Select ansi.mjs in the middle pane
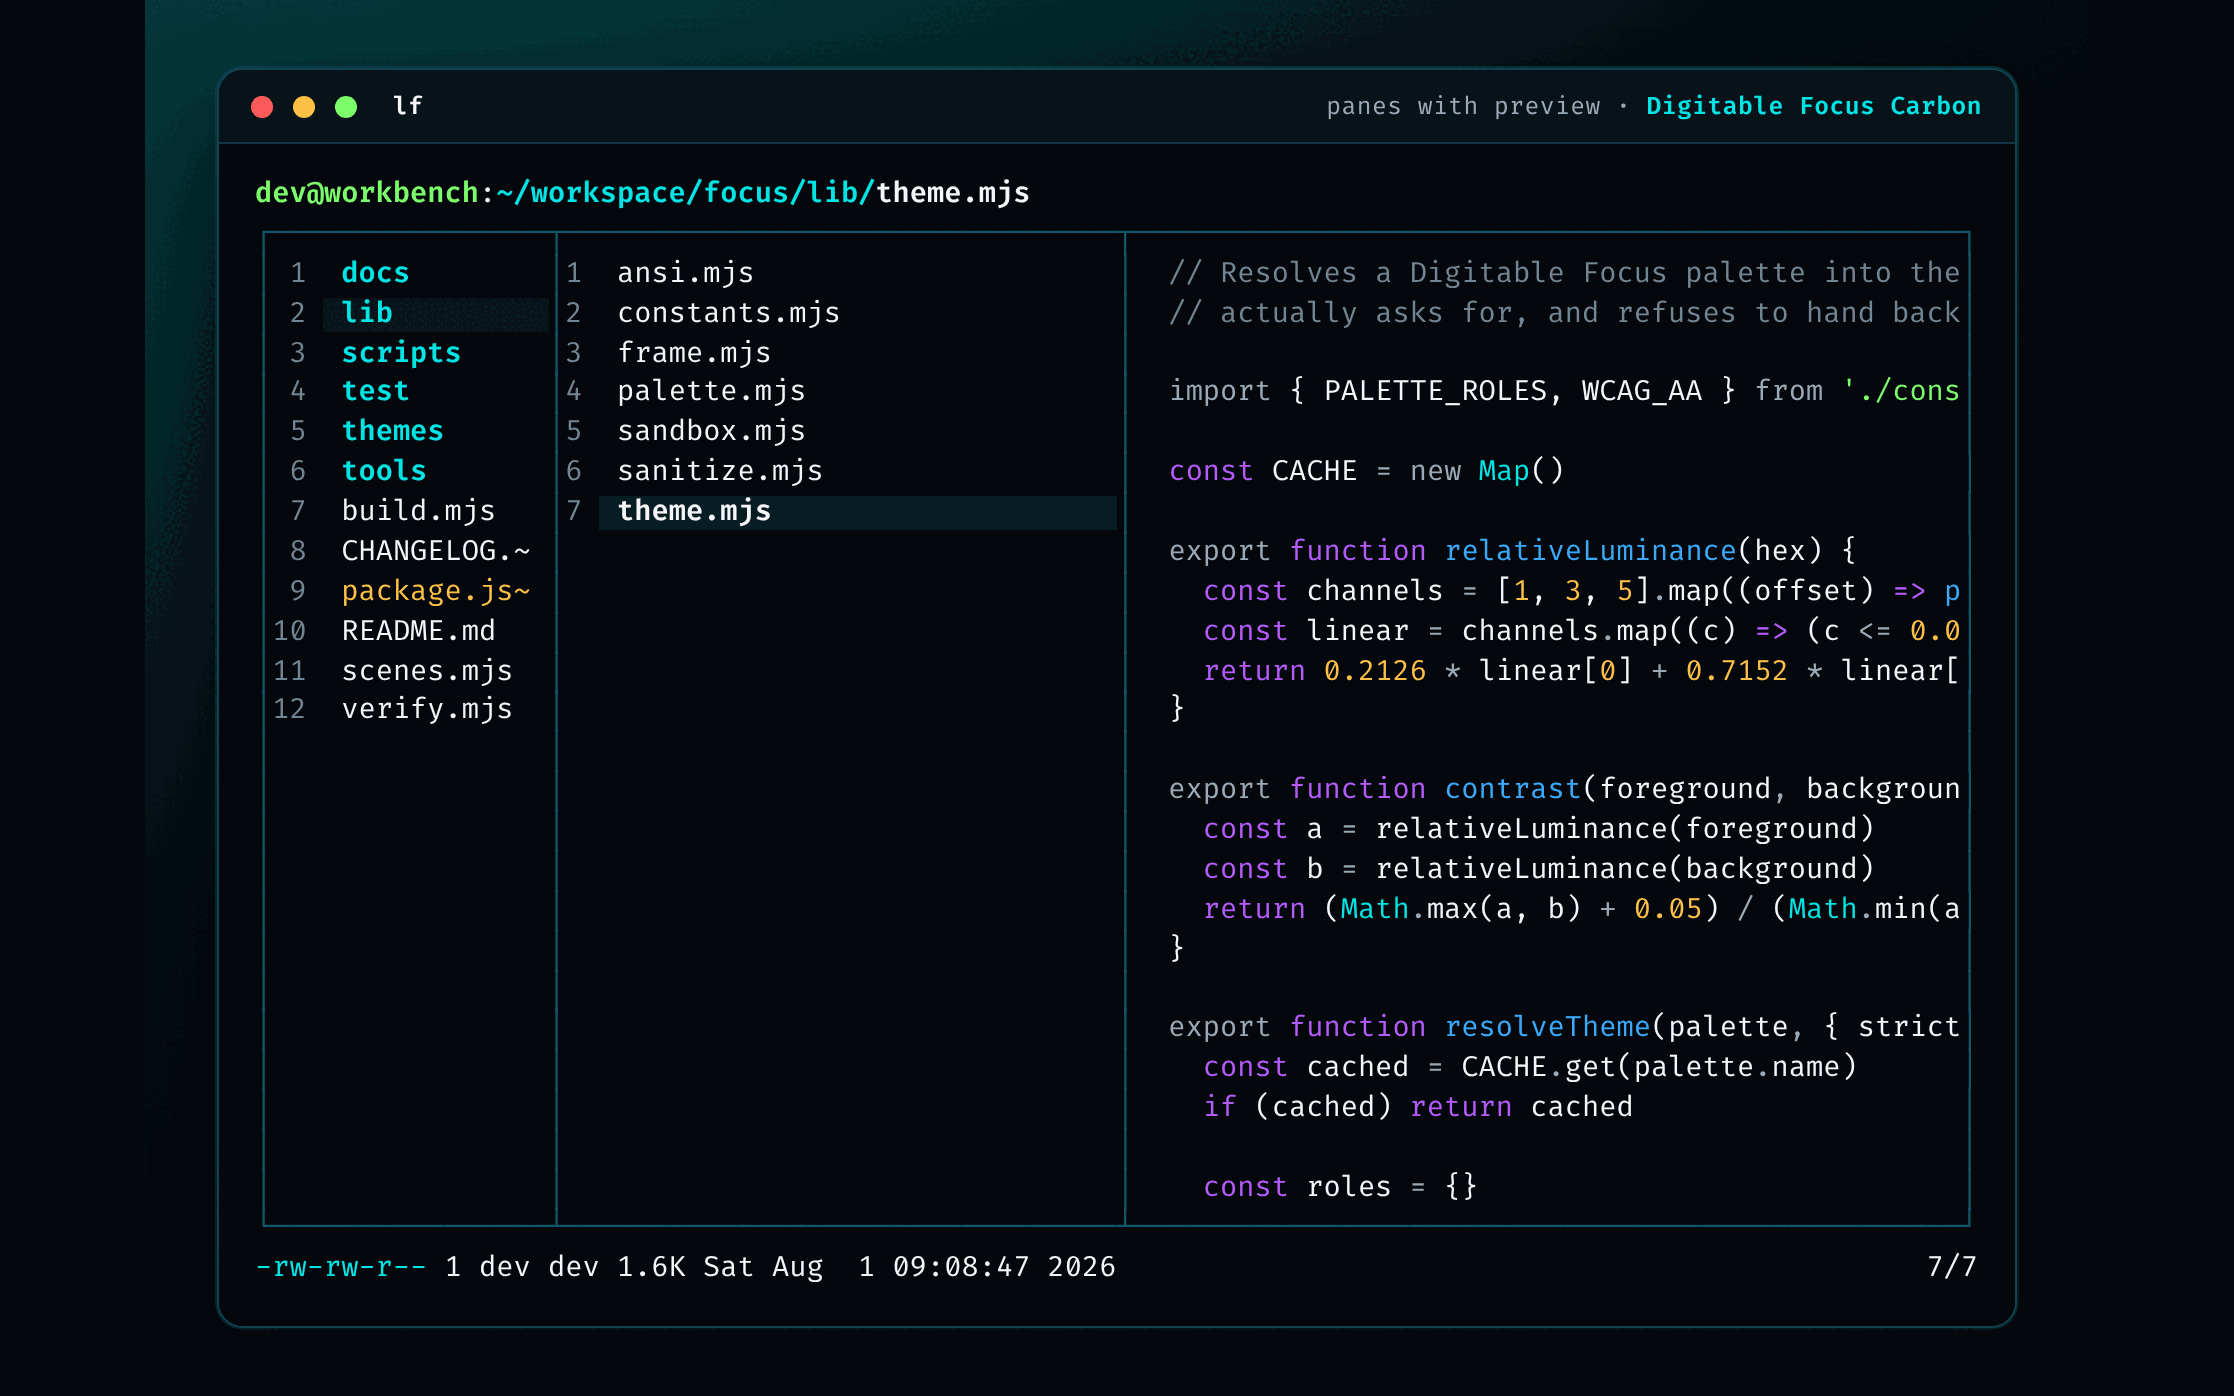 tap(685, 273)
